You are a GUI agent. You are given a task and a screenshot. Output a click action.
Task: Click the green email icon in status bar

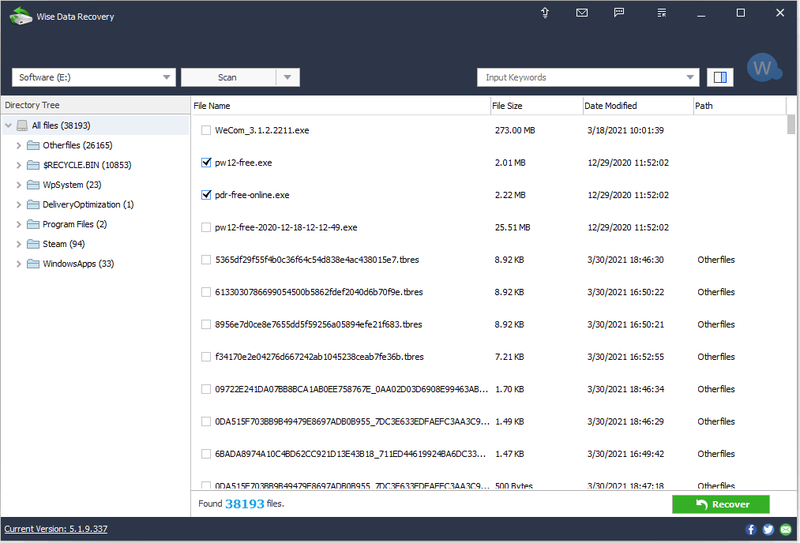pos(786,530)
